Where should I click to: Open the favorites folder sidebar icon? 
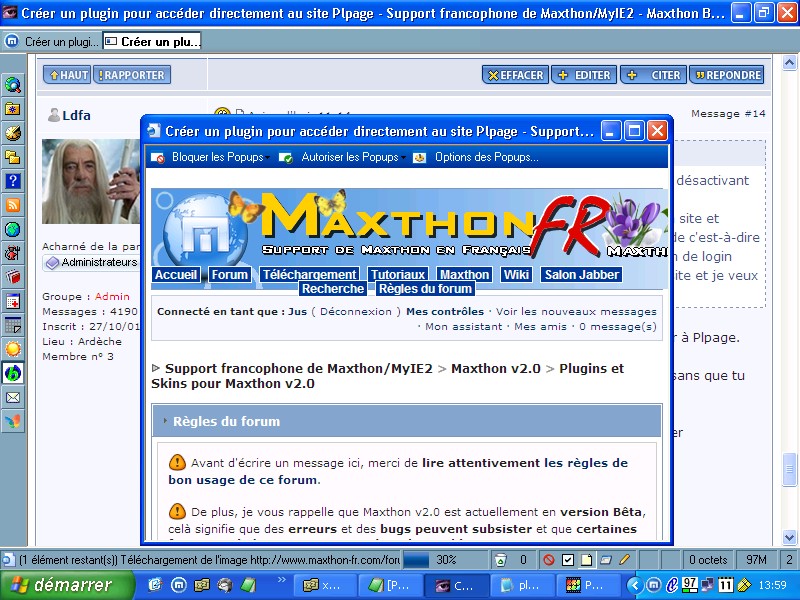click(13, 109)
